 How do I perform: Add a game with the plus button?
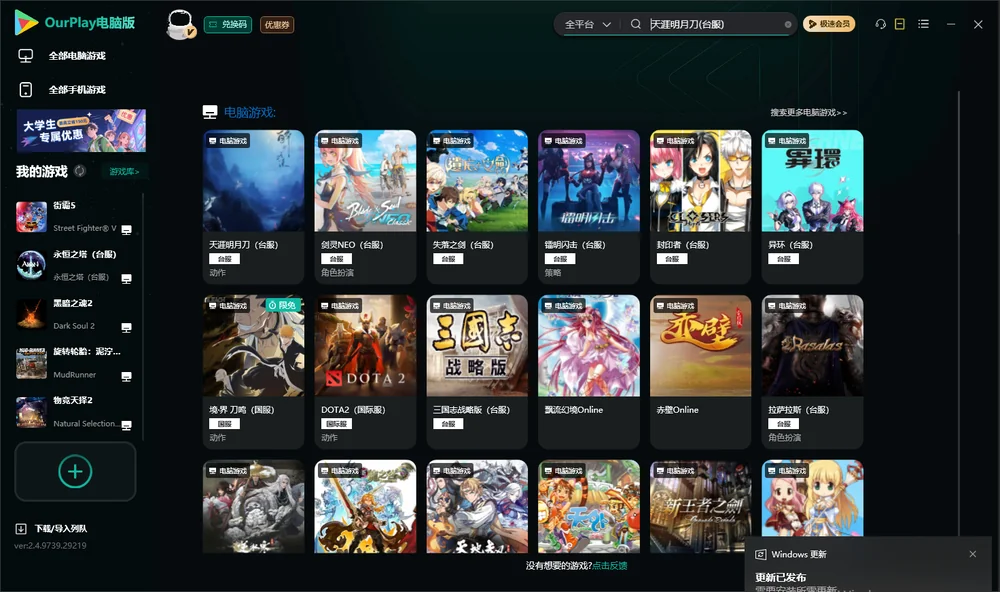[x=75, y=471]
